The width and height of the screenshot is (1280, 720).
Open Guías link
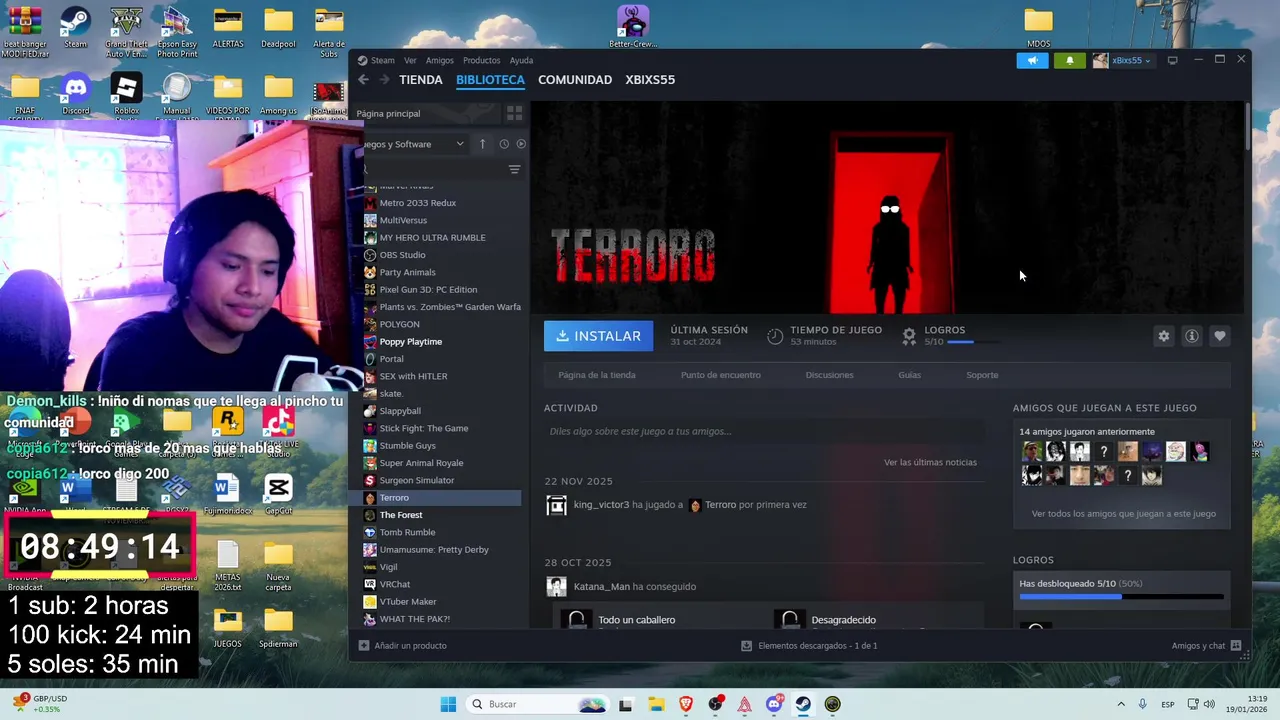tap(909, 375)
